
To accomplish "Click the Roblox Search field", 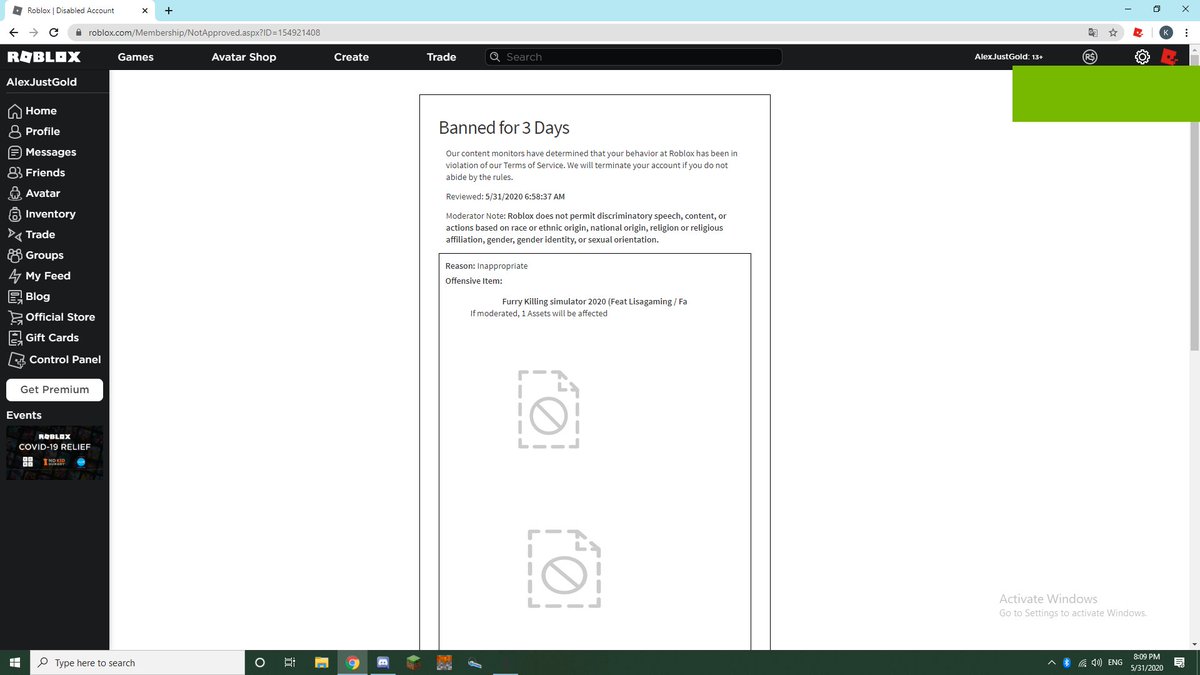I will click(634, 57).
